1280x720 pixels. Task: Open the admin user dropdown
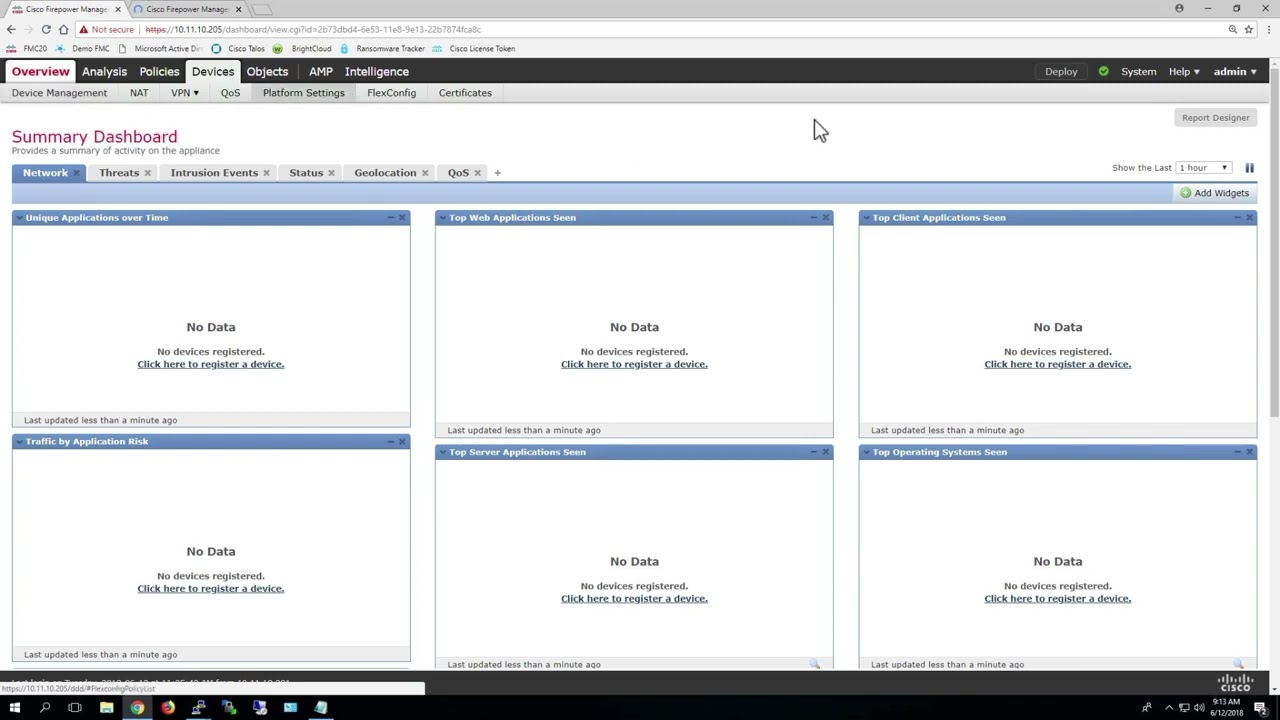(x=1235, y=72)
